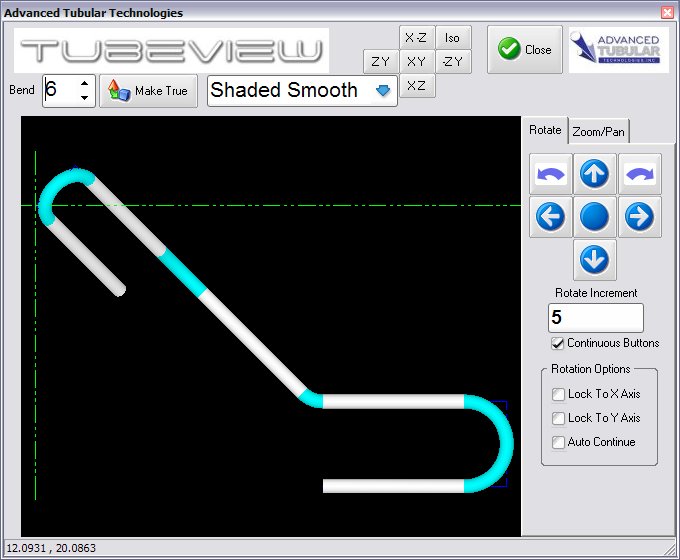This screenshot has height=560, width=680.
Task: Uncheck the Continuous Buttons checkbox
Action: pyautogui.click(x=559, y=343)
